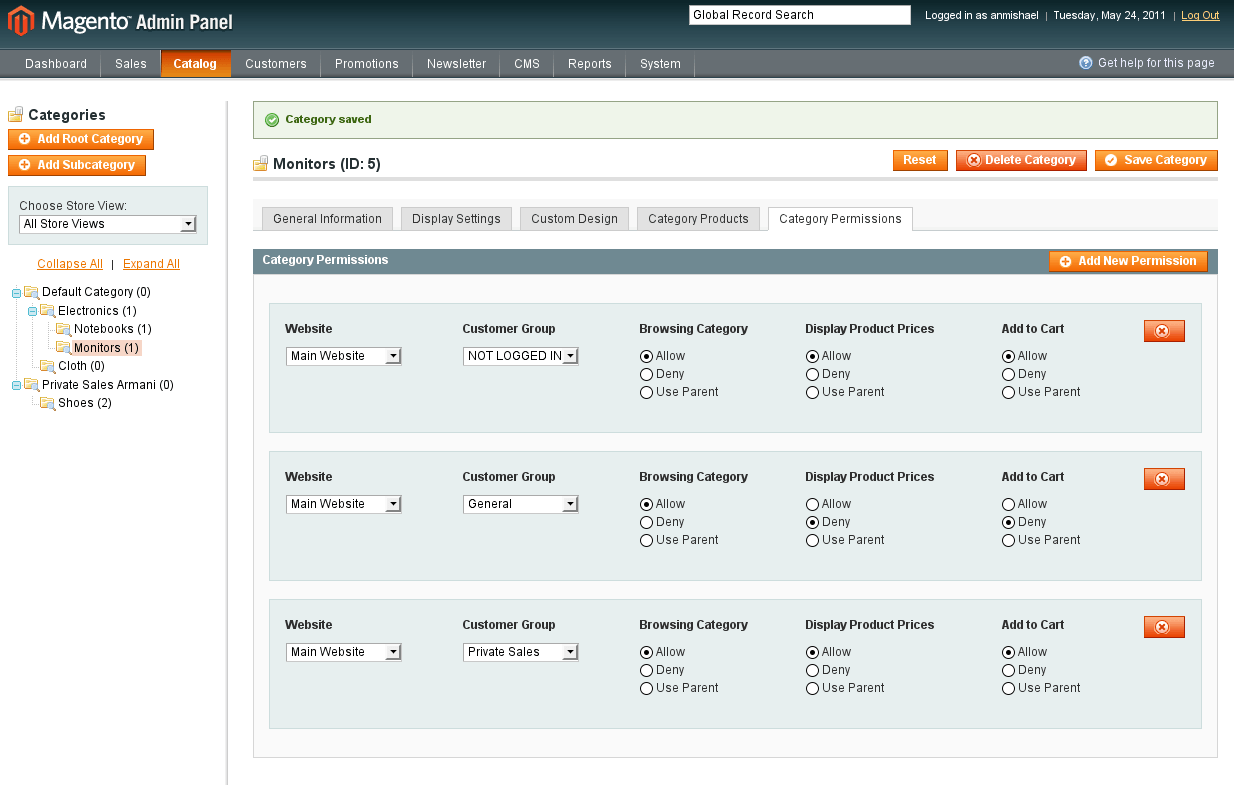Set Private Sales Add to Cart to Use Parent
The image size is (1234, 785).
(x=1008, y=688)
